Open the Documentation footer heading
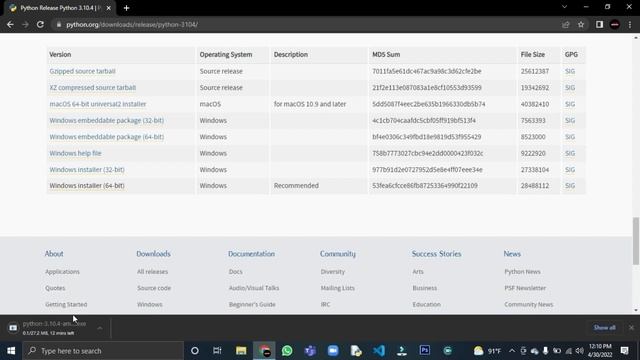 coord(251,253)
